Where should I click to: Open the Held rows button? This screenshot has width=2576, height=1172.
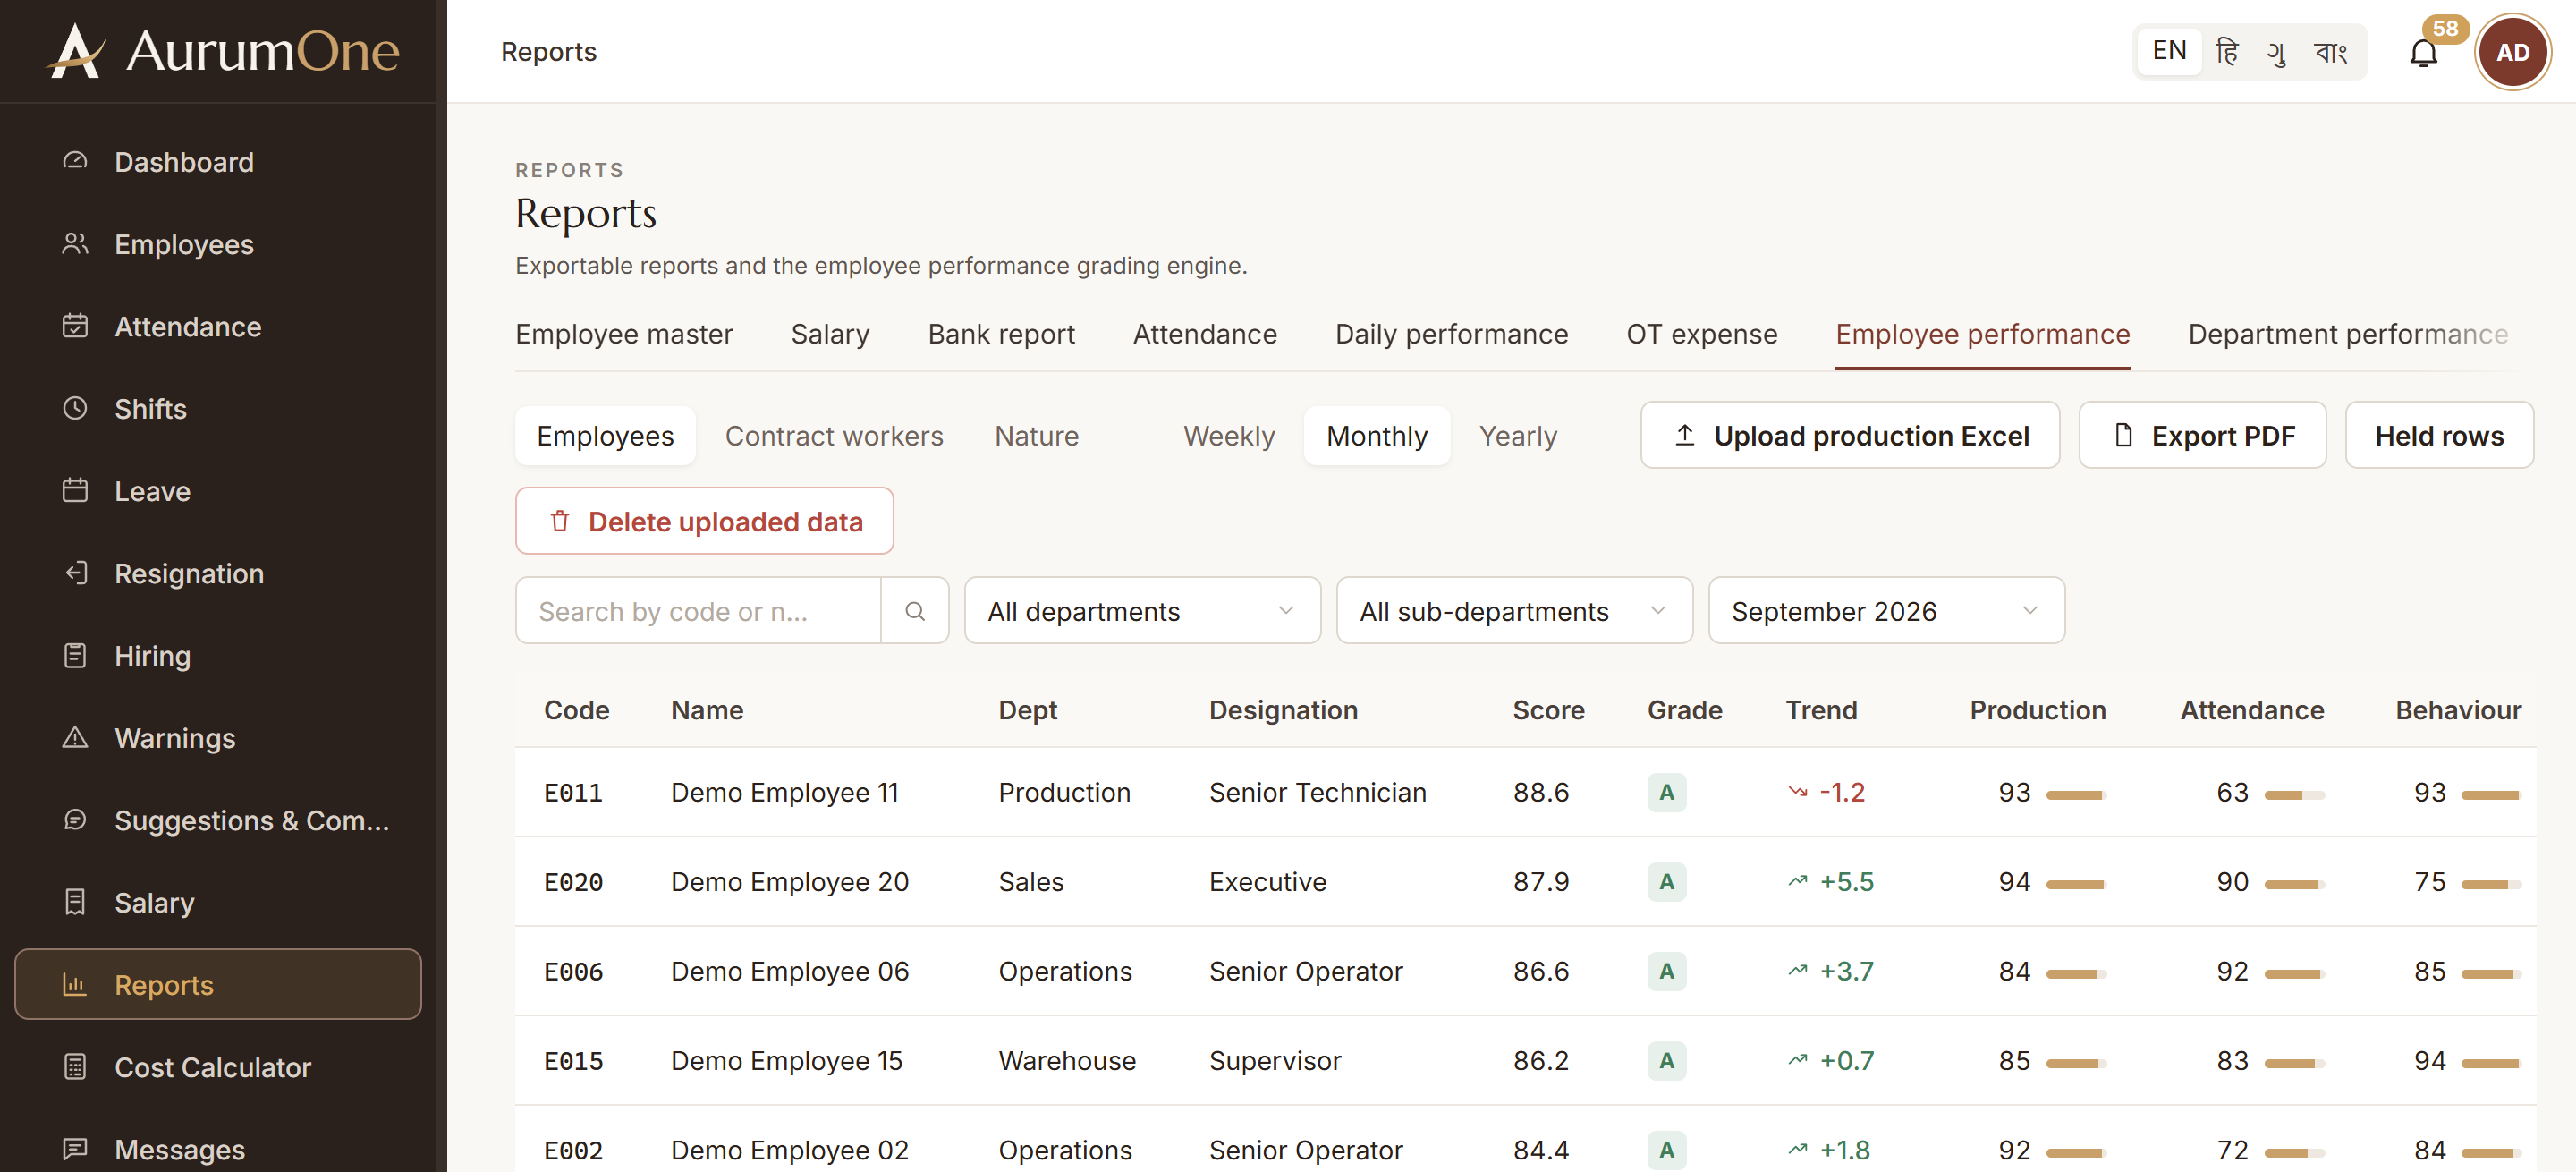[2439, 435]
